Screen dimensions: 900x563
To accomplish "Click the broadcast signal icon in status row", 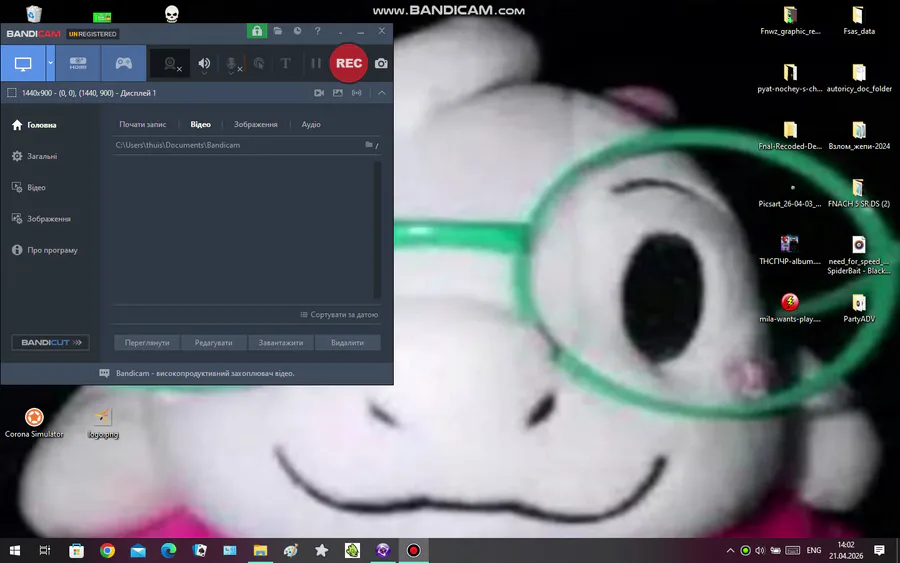I will tap(356, 93).
